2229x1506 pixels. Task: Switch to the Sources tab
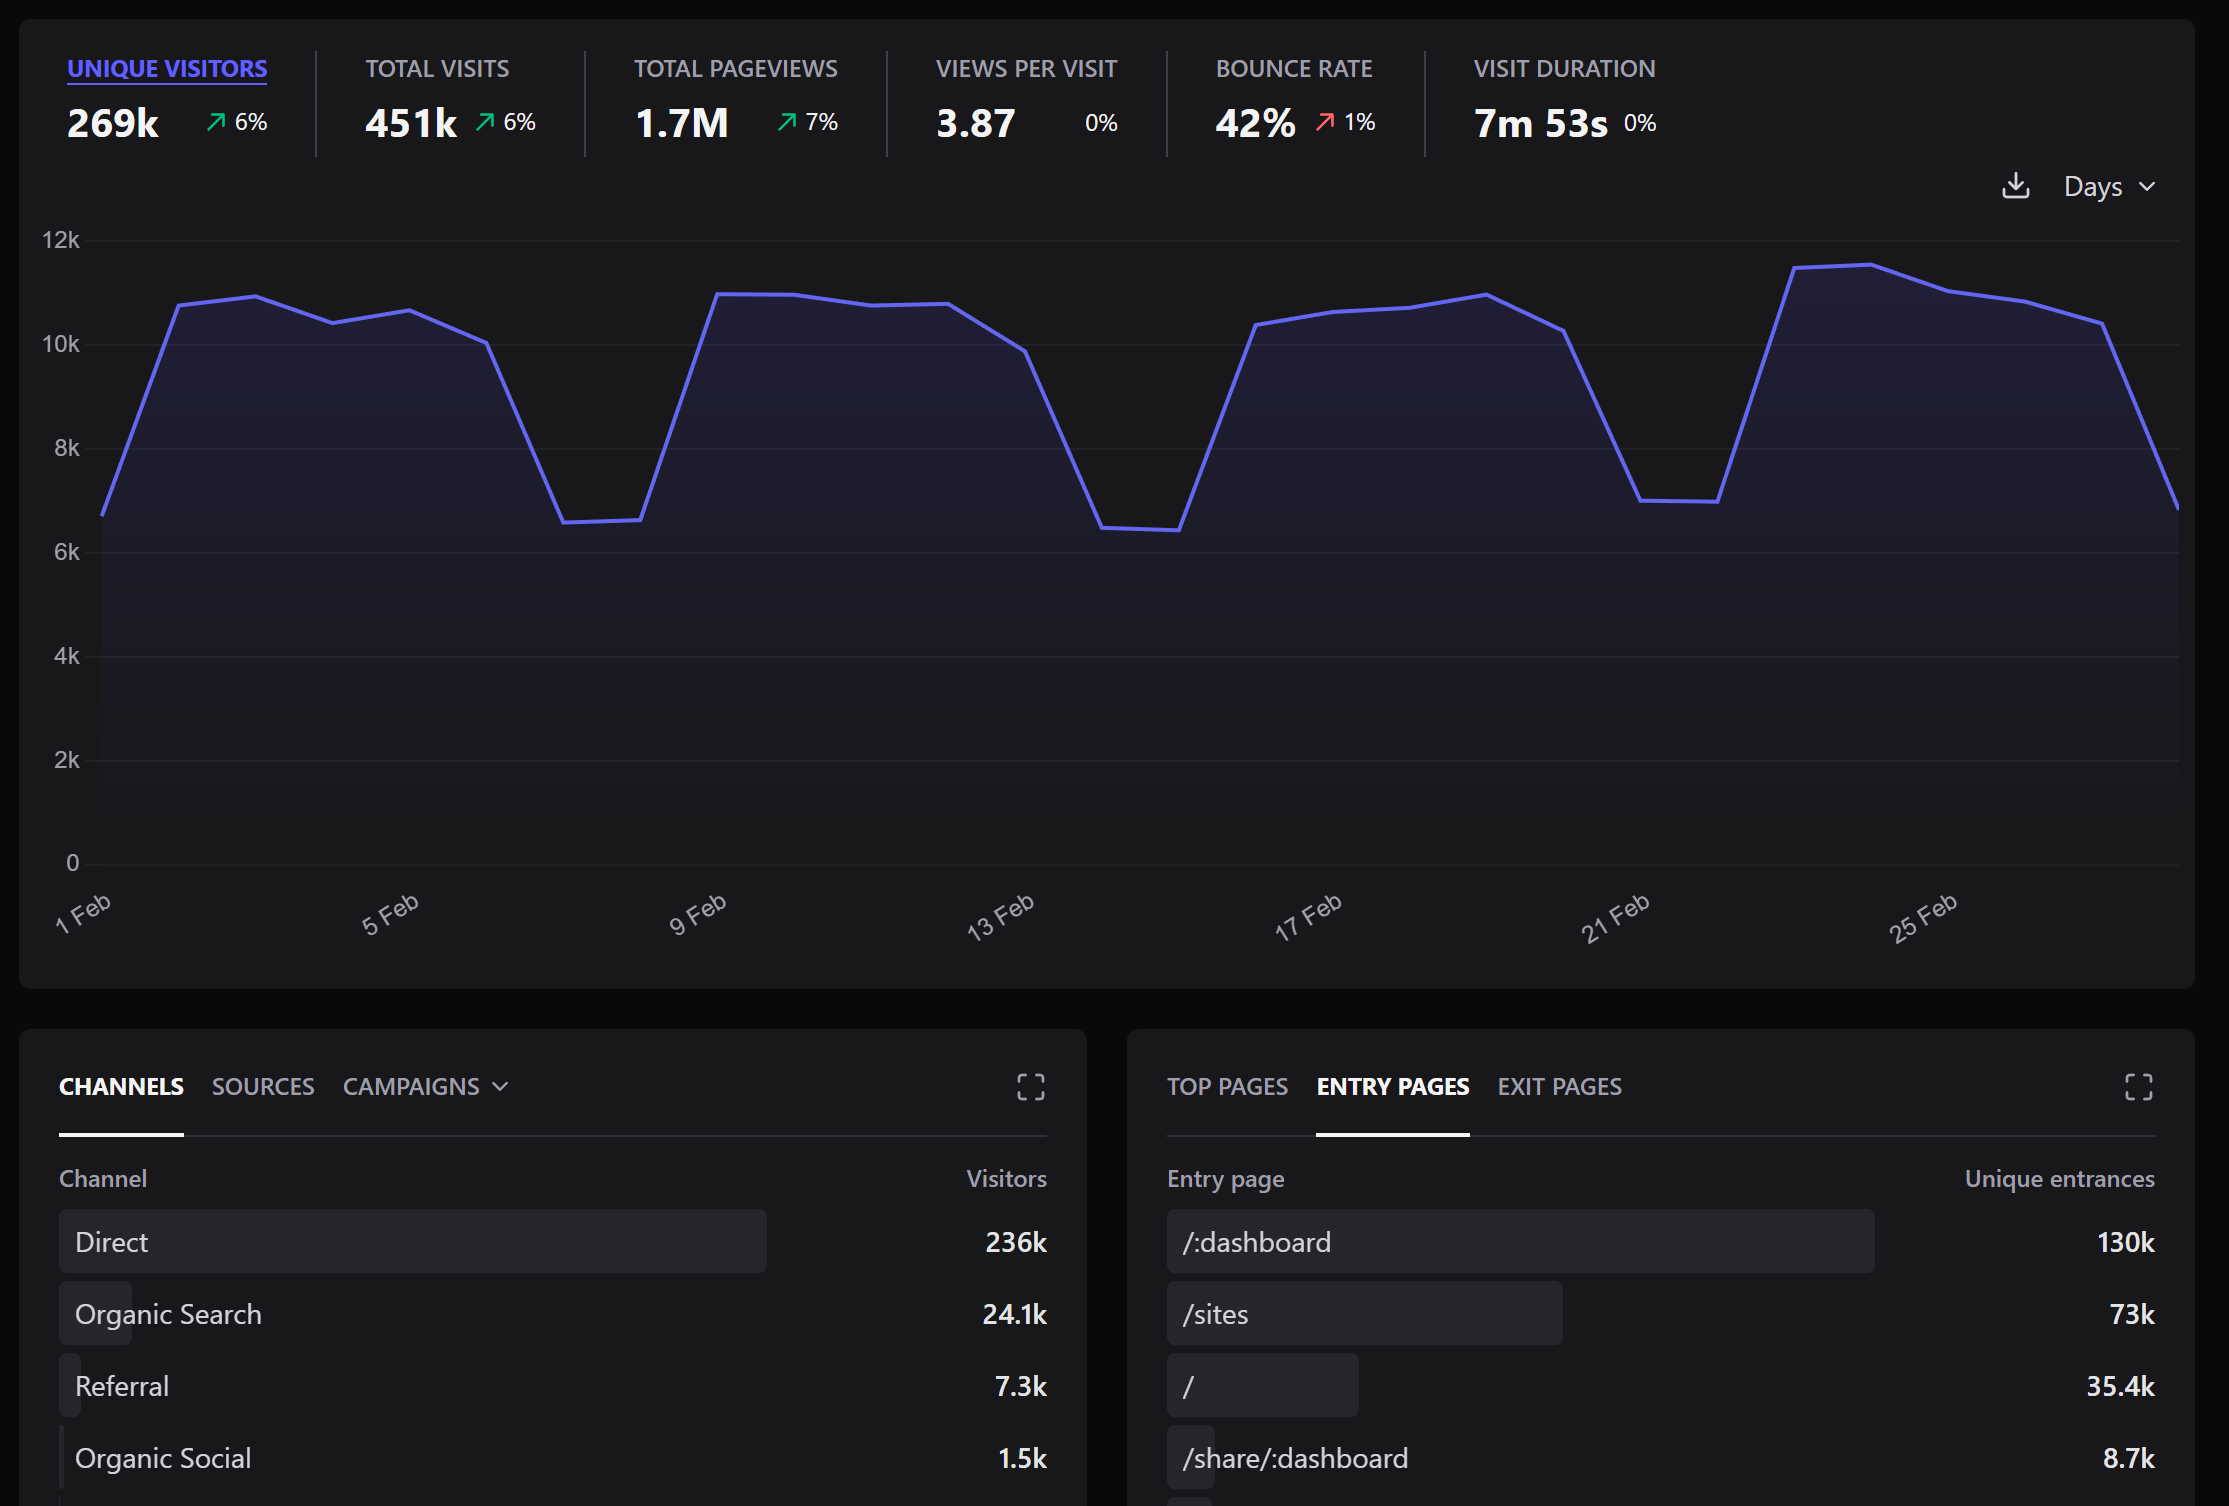[263, 1086]
